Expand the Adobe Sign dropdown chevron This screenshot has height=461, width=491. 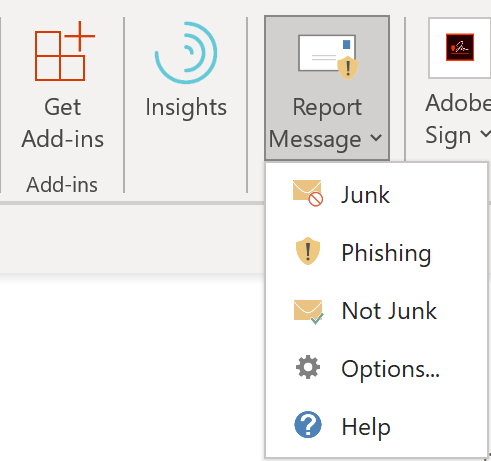coord(485,134)
